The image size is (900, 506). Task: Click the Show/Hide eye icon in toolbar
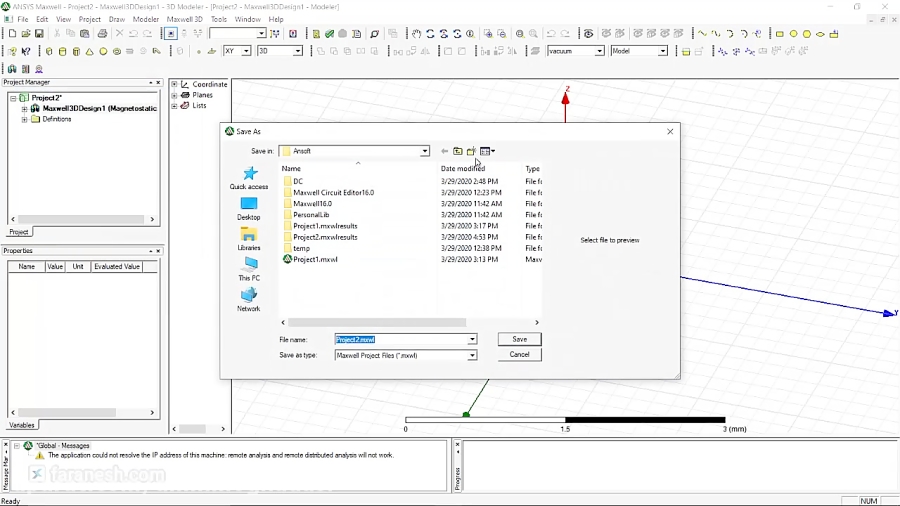(588, 34)
